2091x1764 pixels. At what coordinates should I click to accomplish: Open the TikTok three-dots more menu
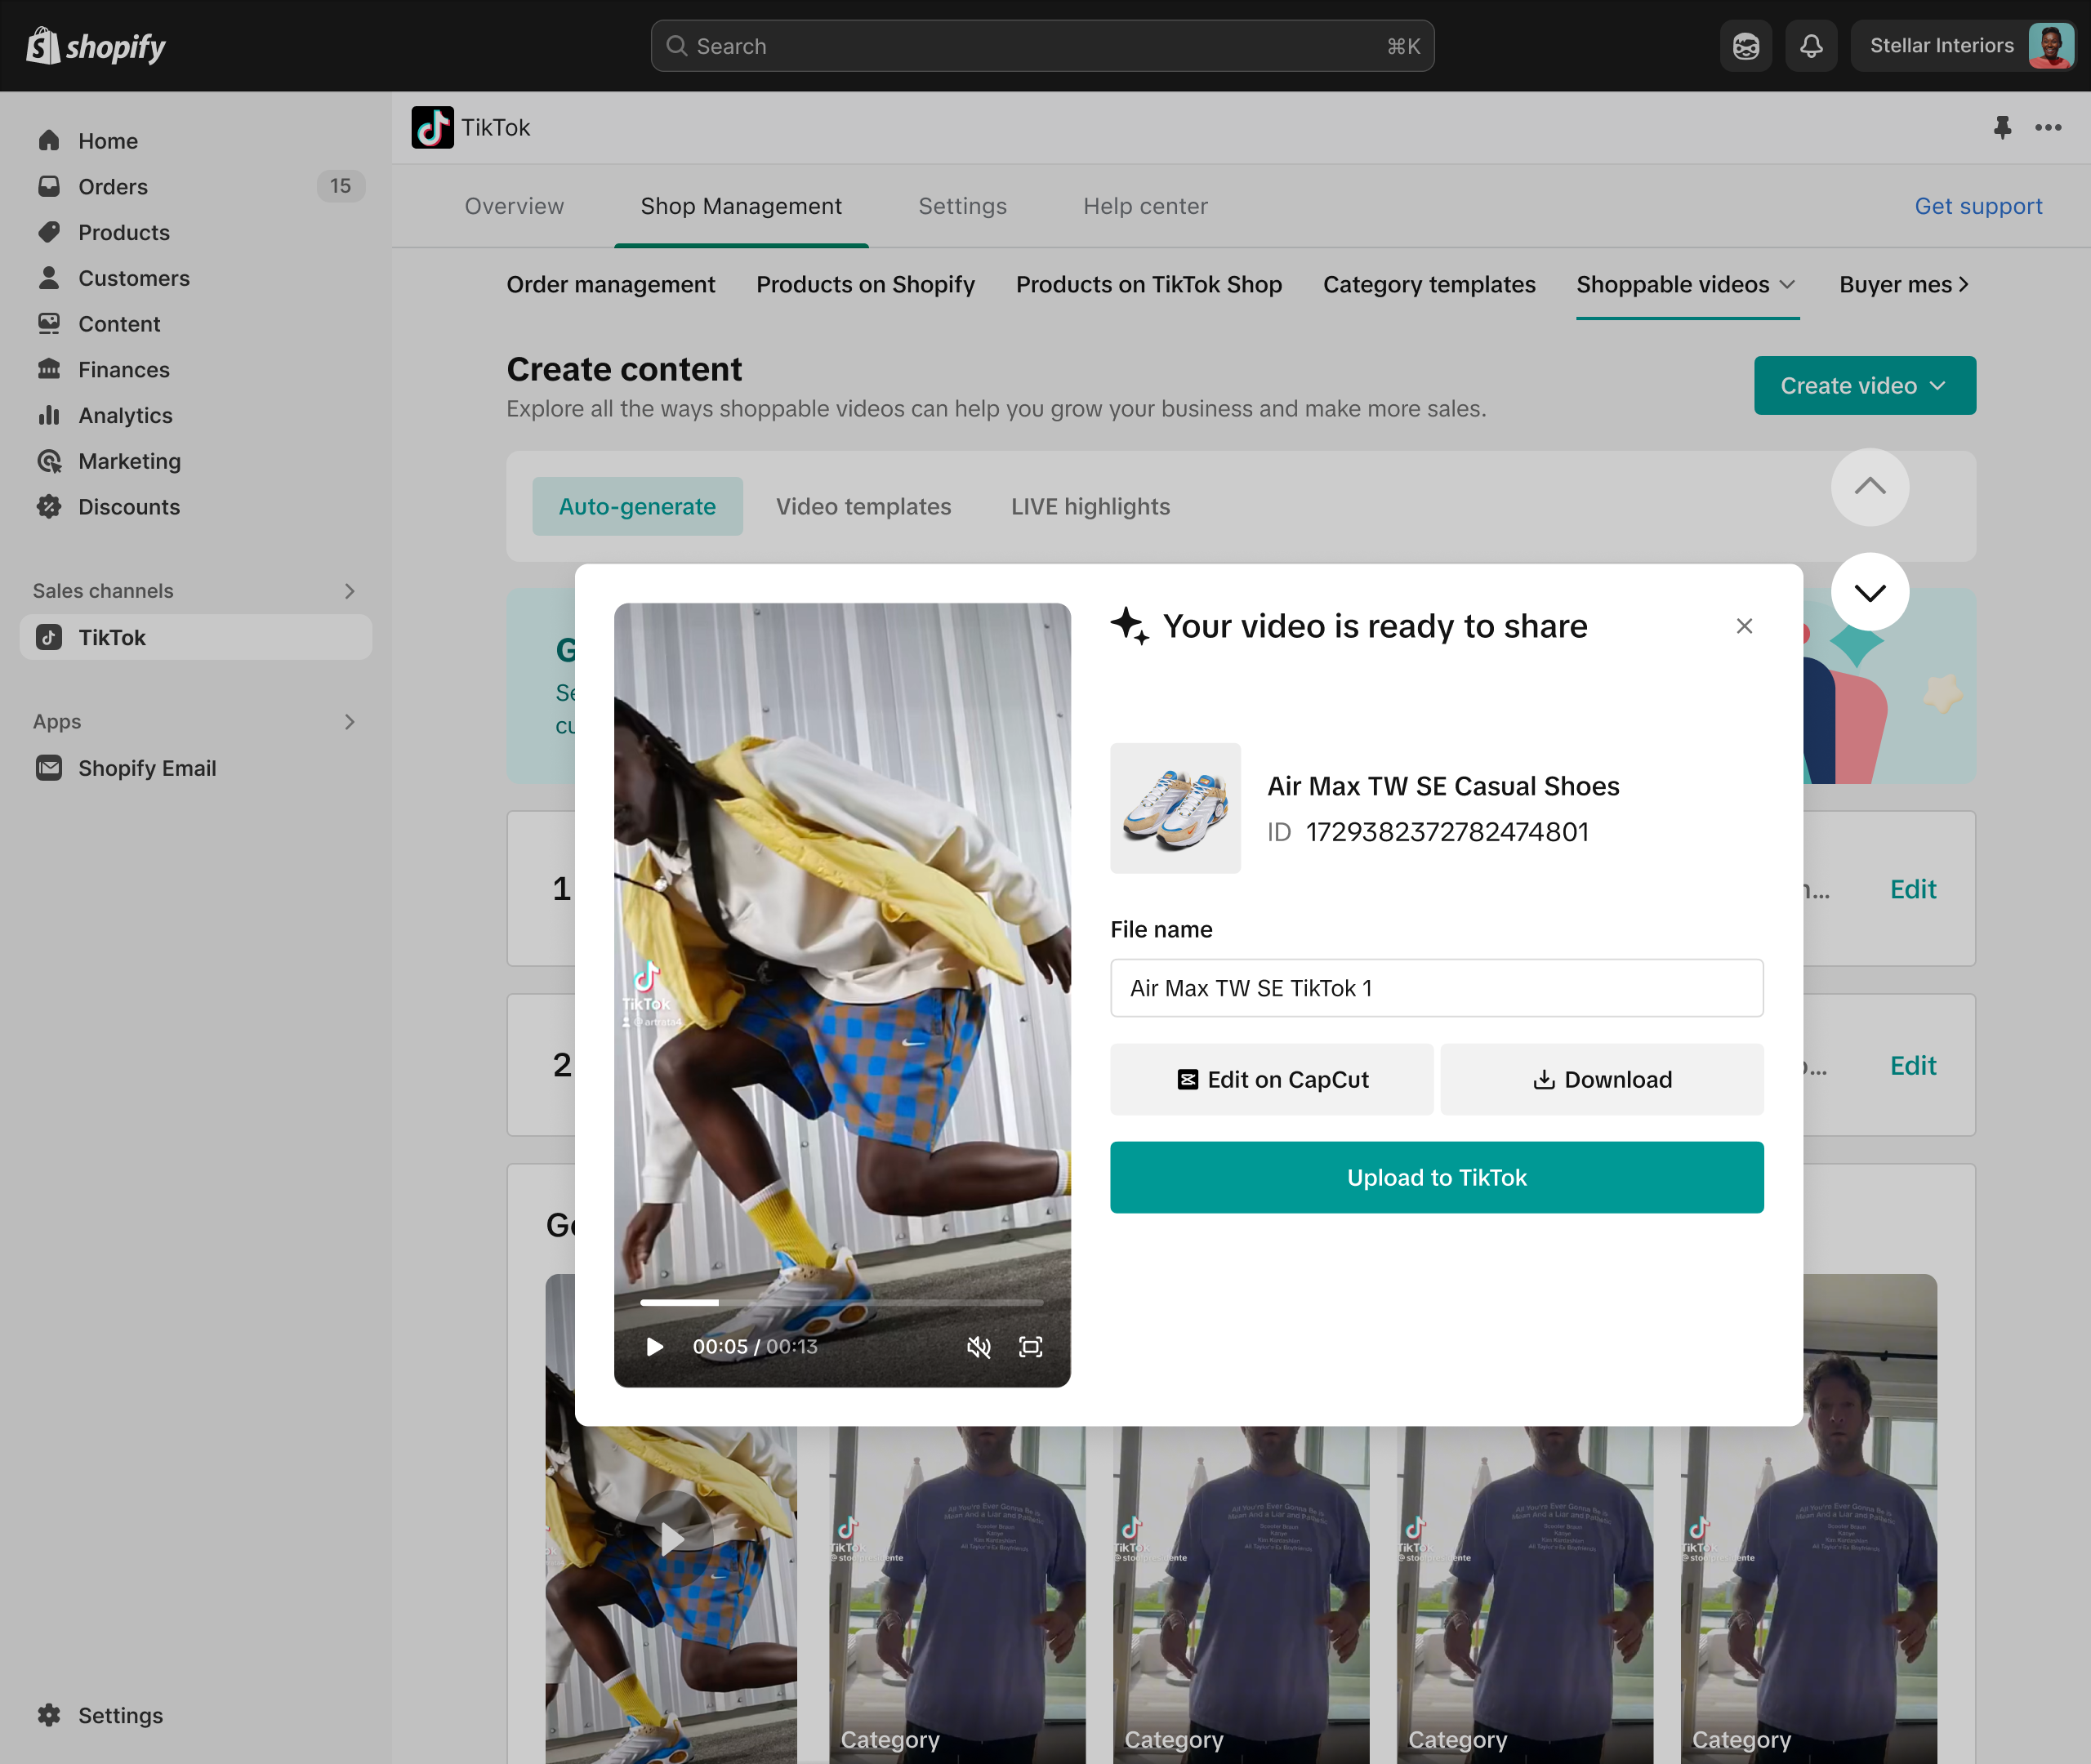[x=2048, y=127]
